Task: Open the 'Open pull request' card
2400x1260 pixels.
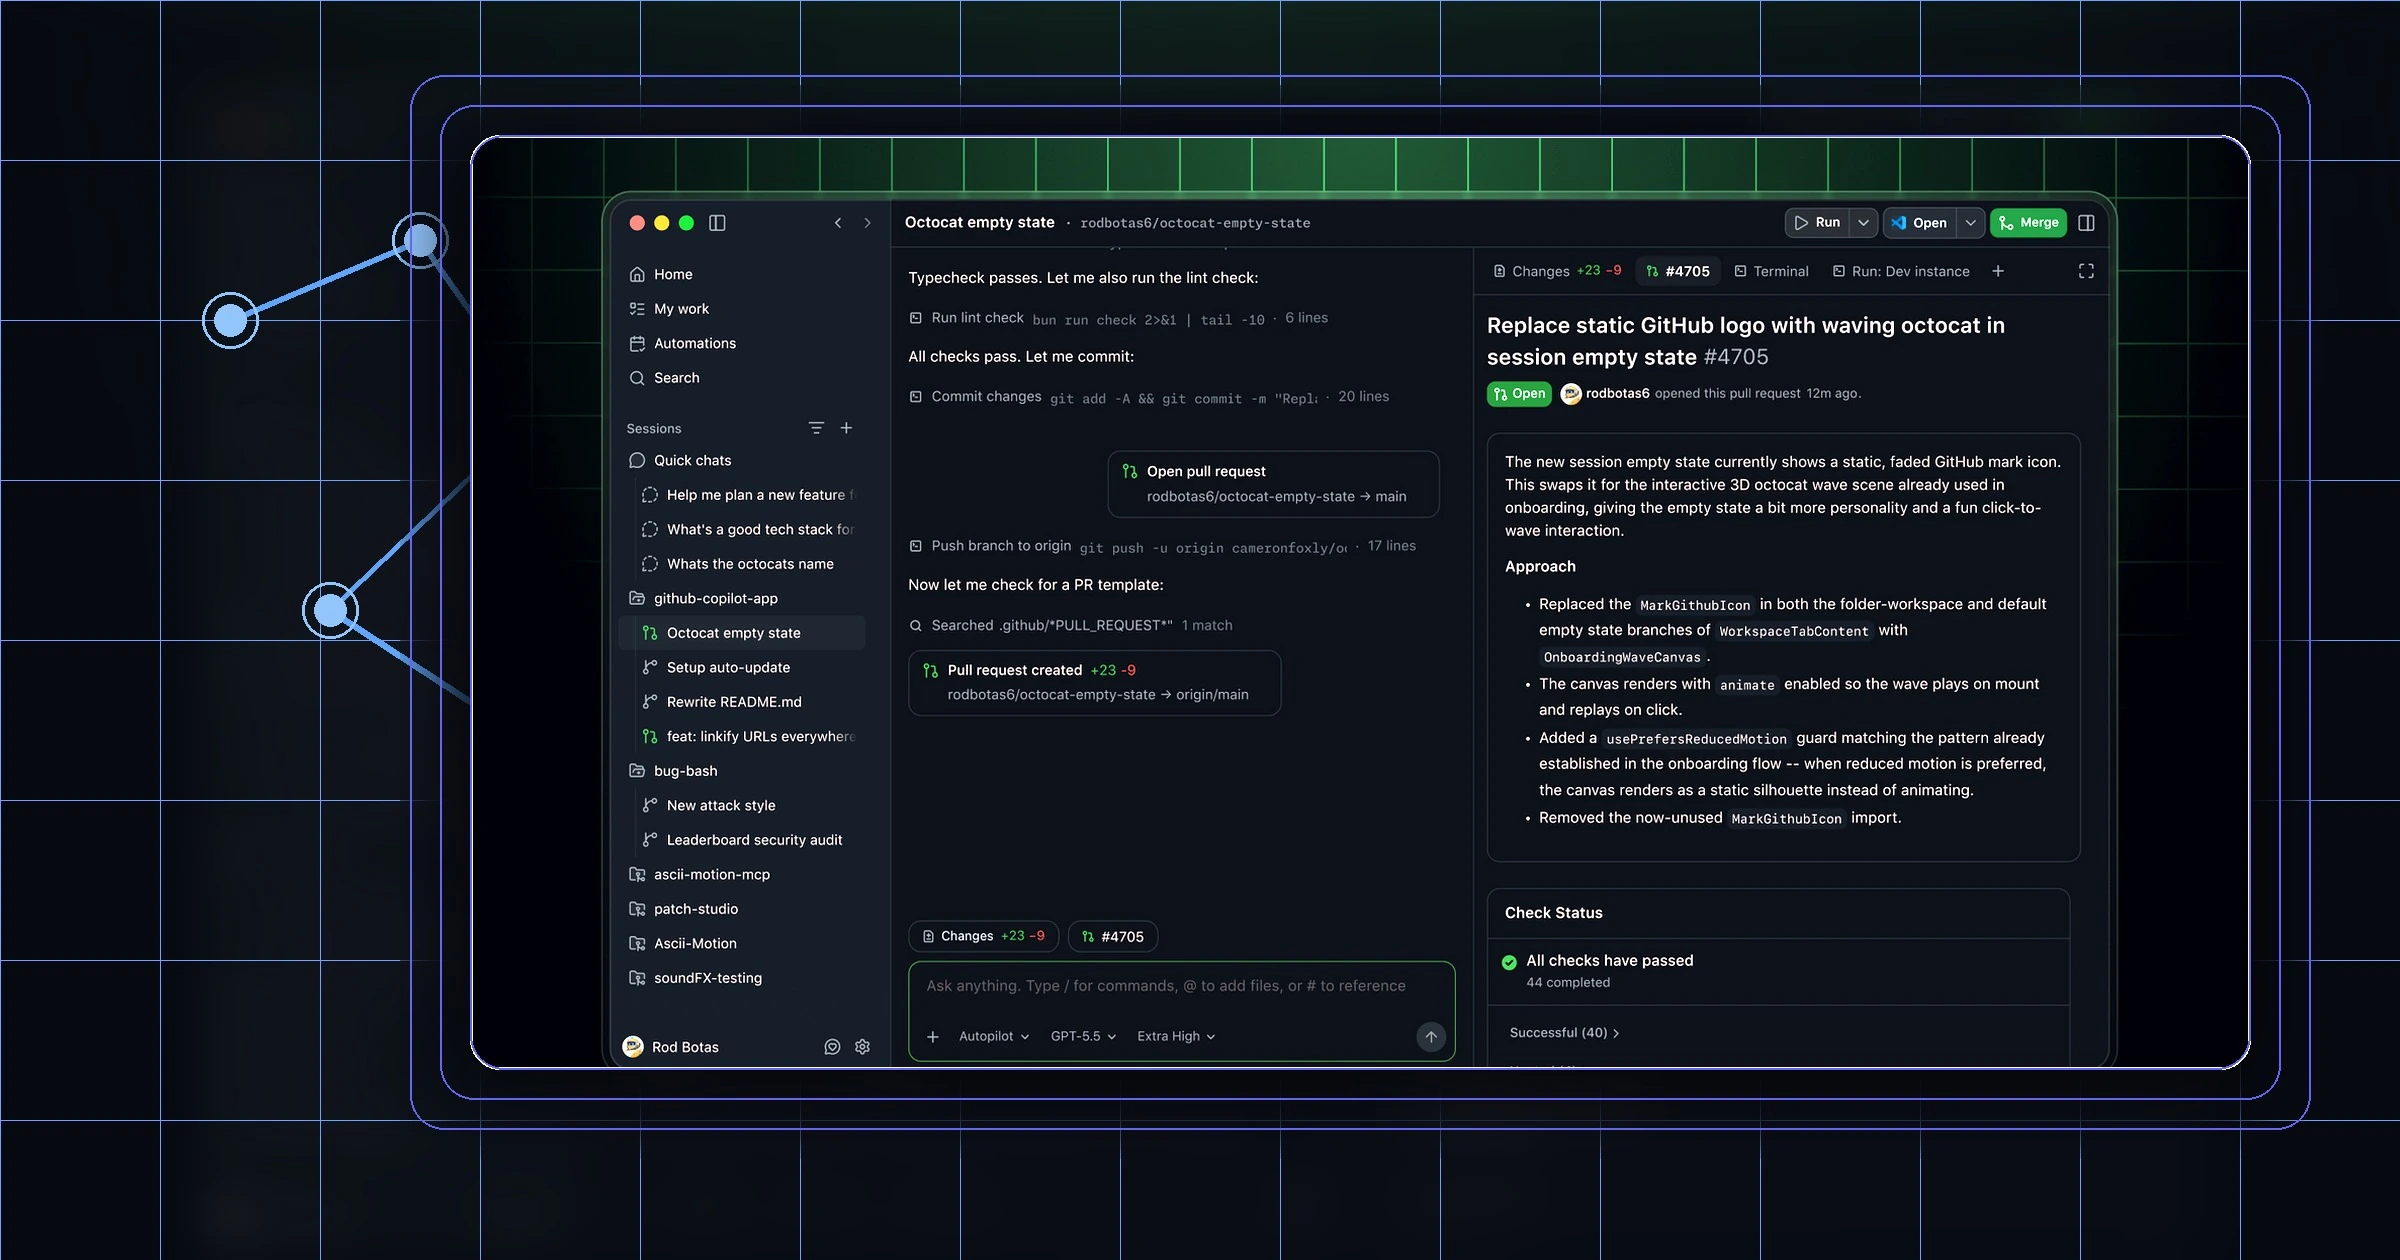Action: click(x=1273, y=484)
